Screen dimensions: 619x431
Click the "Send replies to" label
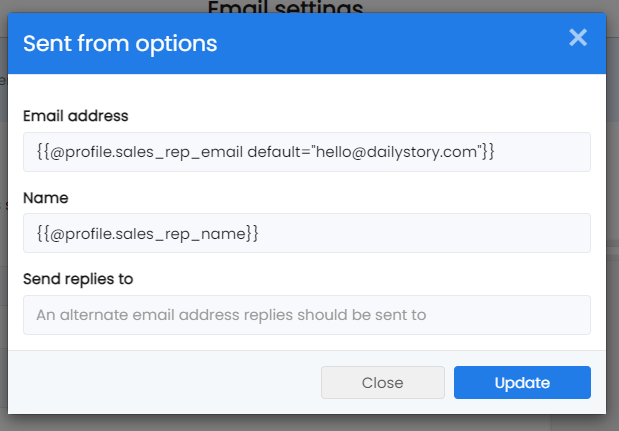click(78, 279)
